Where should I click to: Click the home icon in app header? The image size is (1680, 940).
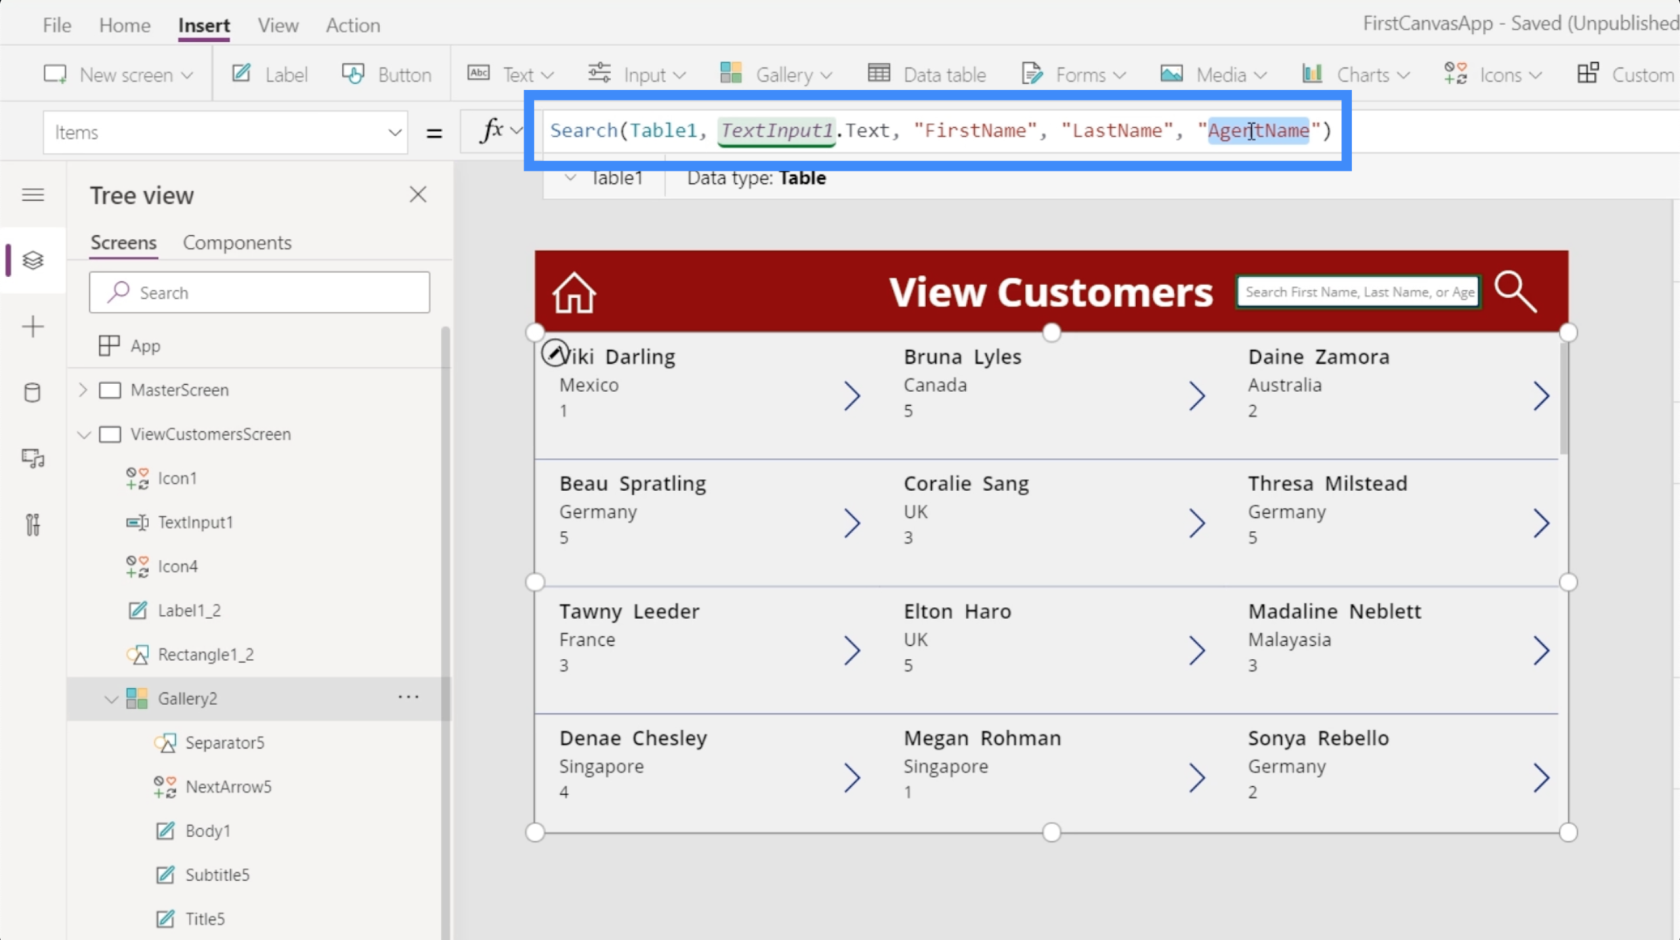575,293
